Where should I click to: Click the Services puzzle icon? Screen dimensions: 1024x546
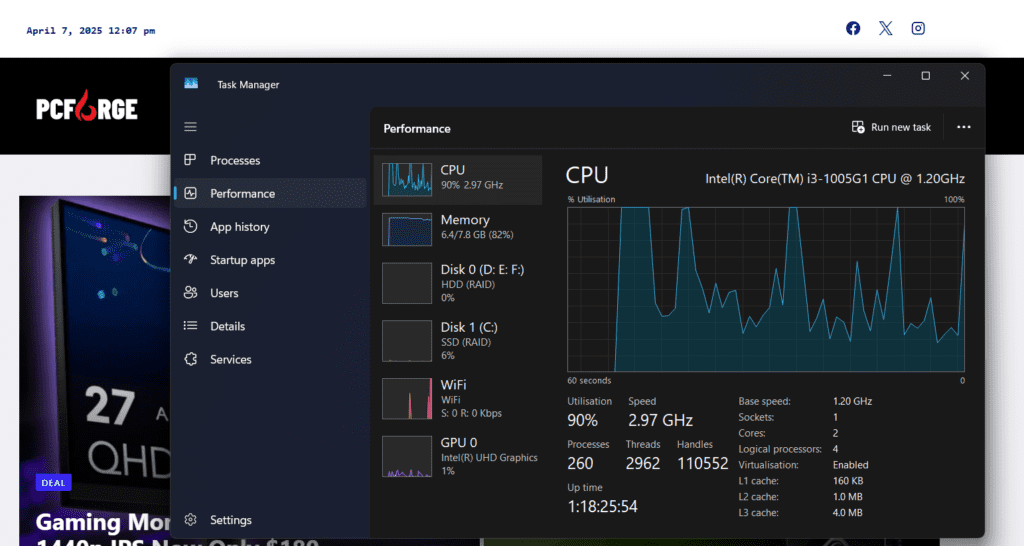coord(190,359)
